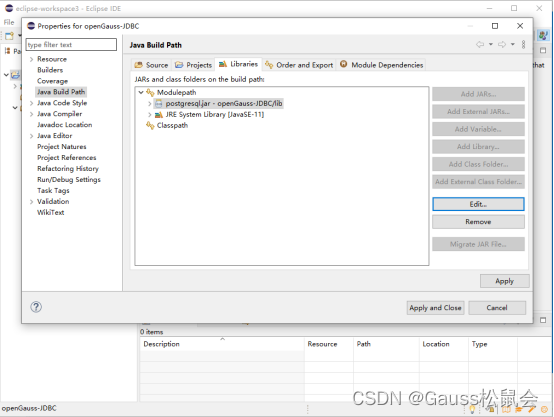Viewport: 554px width, 417px height.
Task: Select Coverage in the property list
Action: 52,81
